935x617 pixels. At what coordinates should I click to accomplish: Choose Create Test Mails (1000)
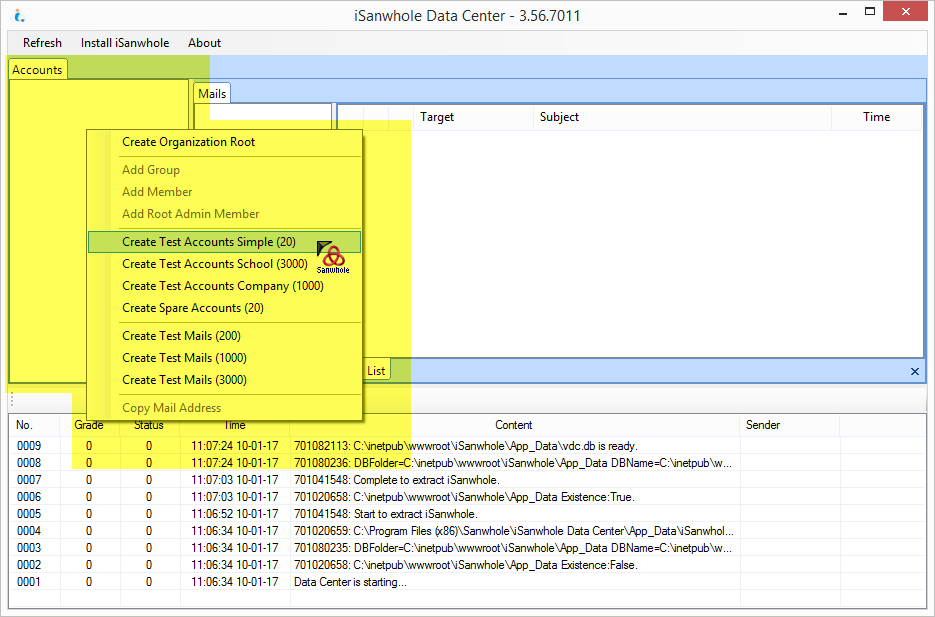pyautogui.click(x=224, y=358)
